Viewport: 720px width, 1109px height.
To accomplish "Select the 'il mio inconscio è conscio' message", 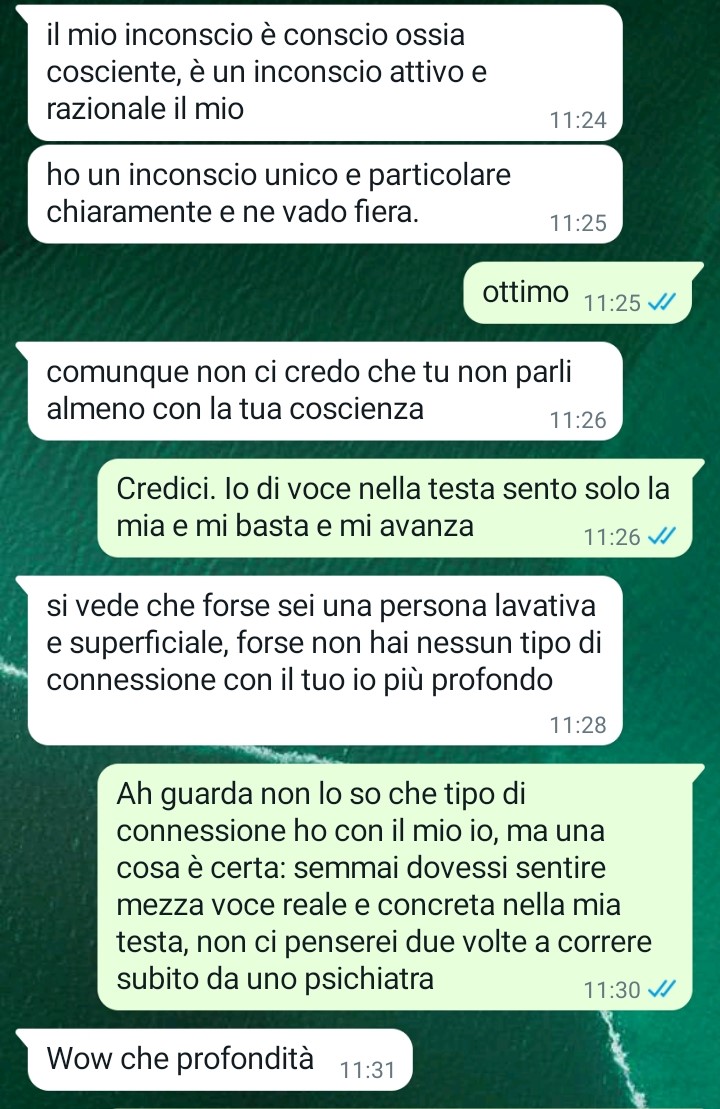I will point(325,73).
